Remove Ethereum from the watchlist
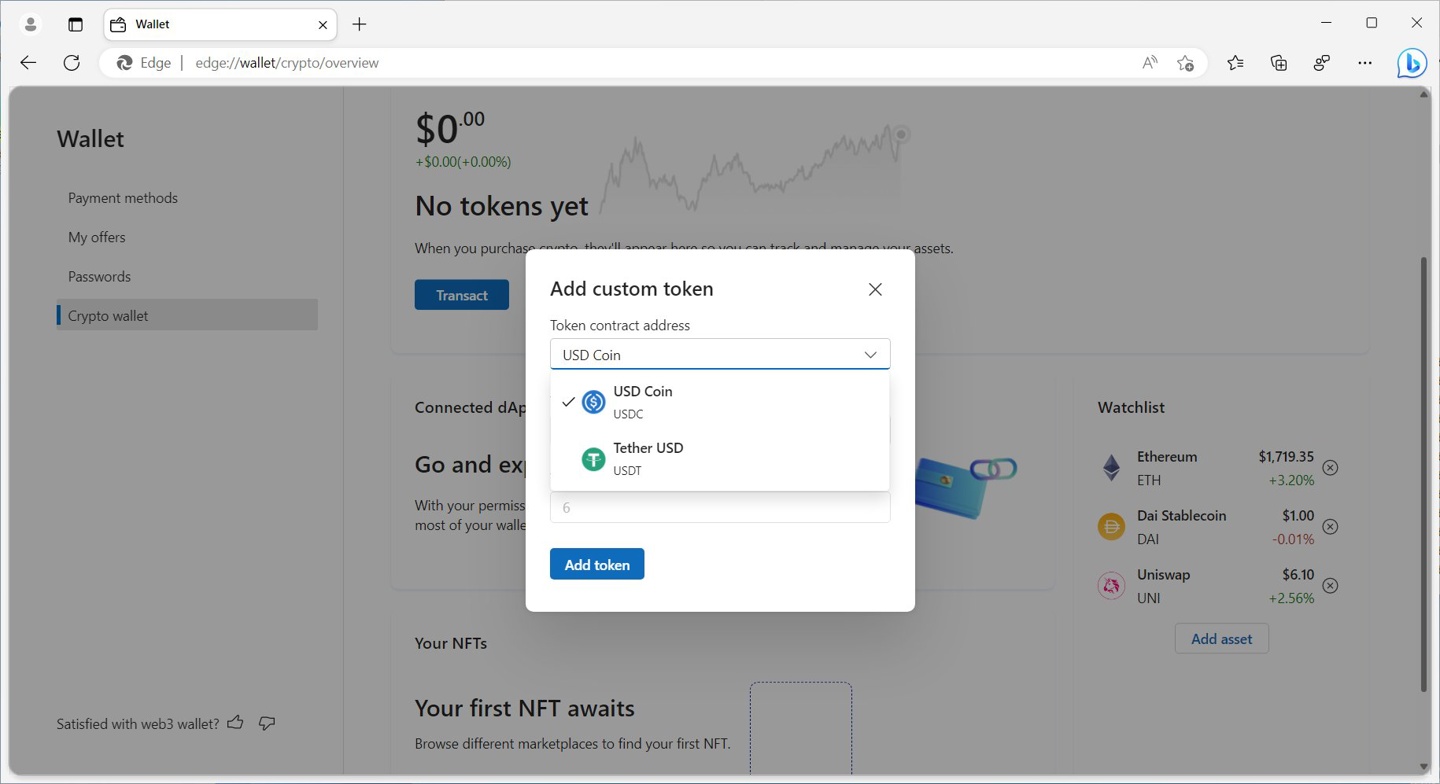Screen dimensions: 1440x784 click(1330, 468)
